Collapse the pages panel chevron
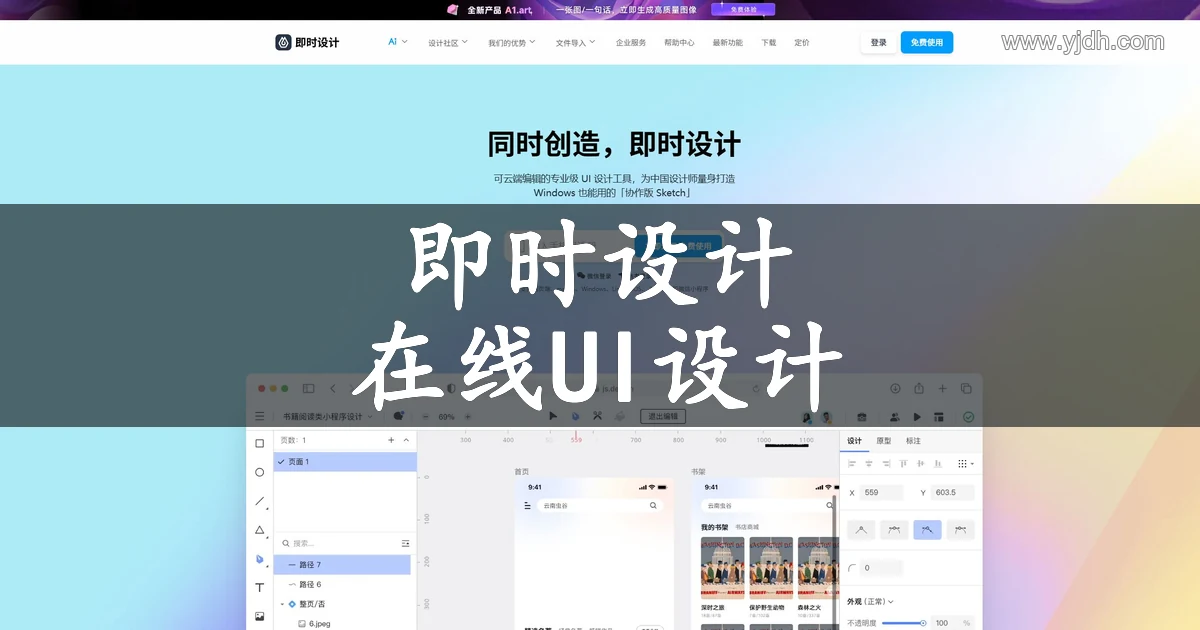This screenshot has height=630, width=1200. [x=406, y=440]
